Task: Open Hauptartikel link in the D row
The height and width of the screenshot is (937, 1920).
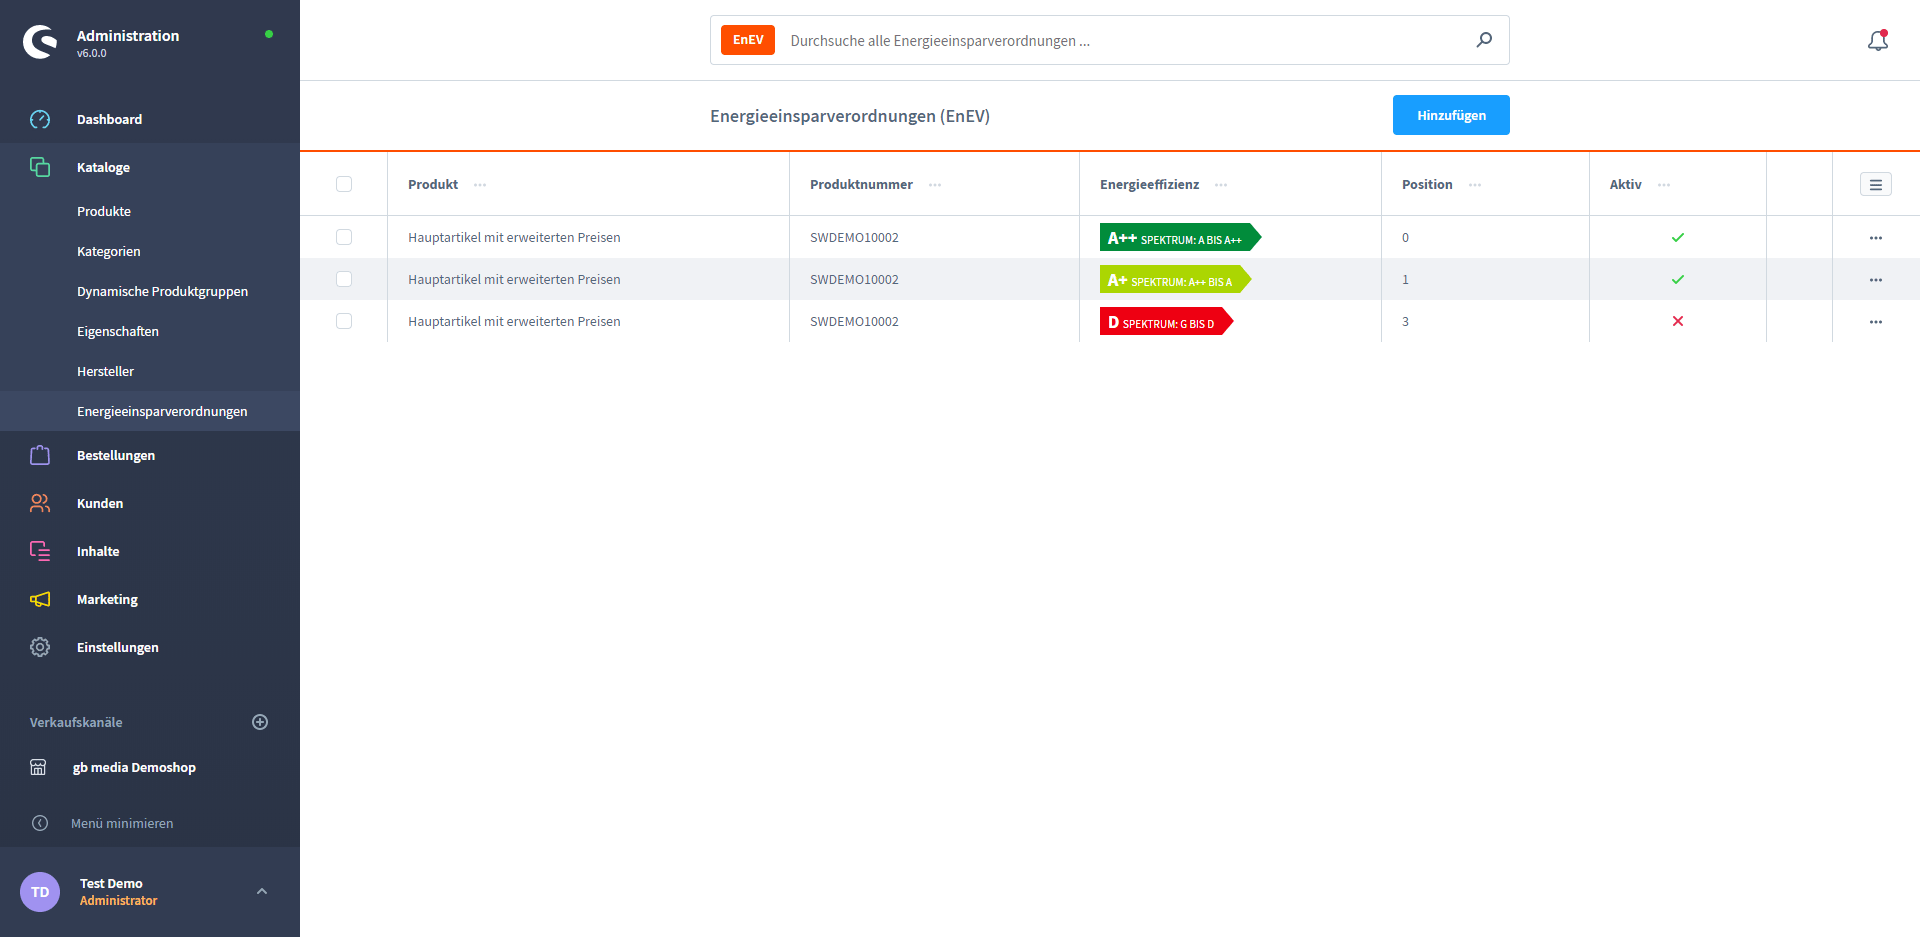Action: [514, 321]
